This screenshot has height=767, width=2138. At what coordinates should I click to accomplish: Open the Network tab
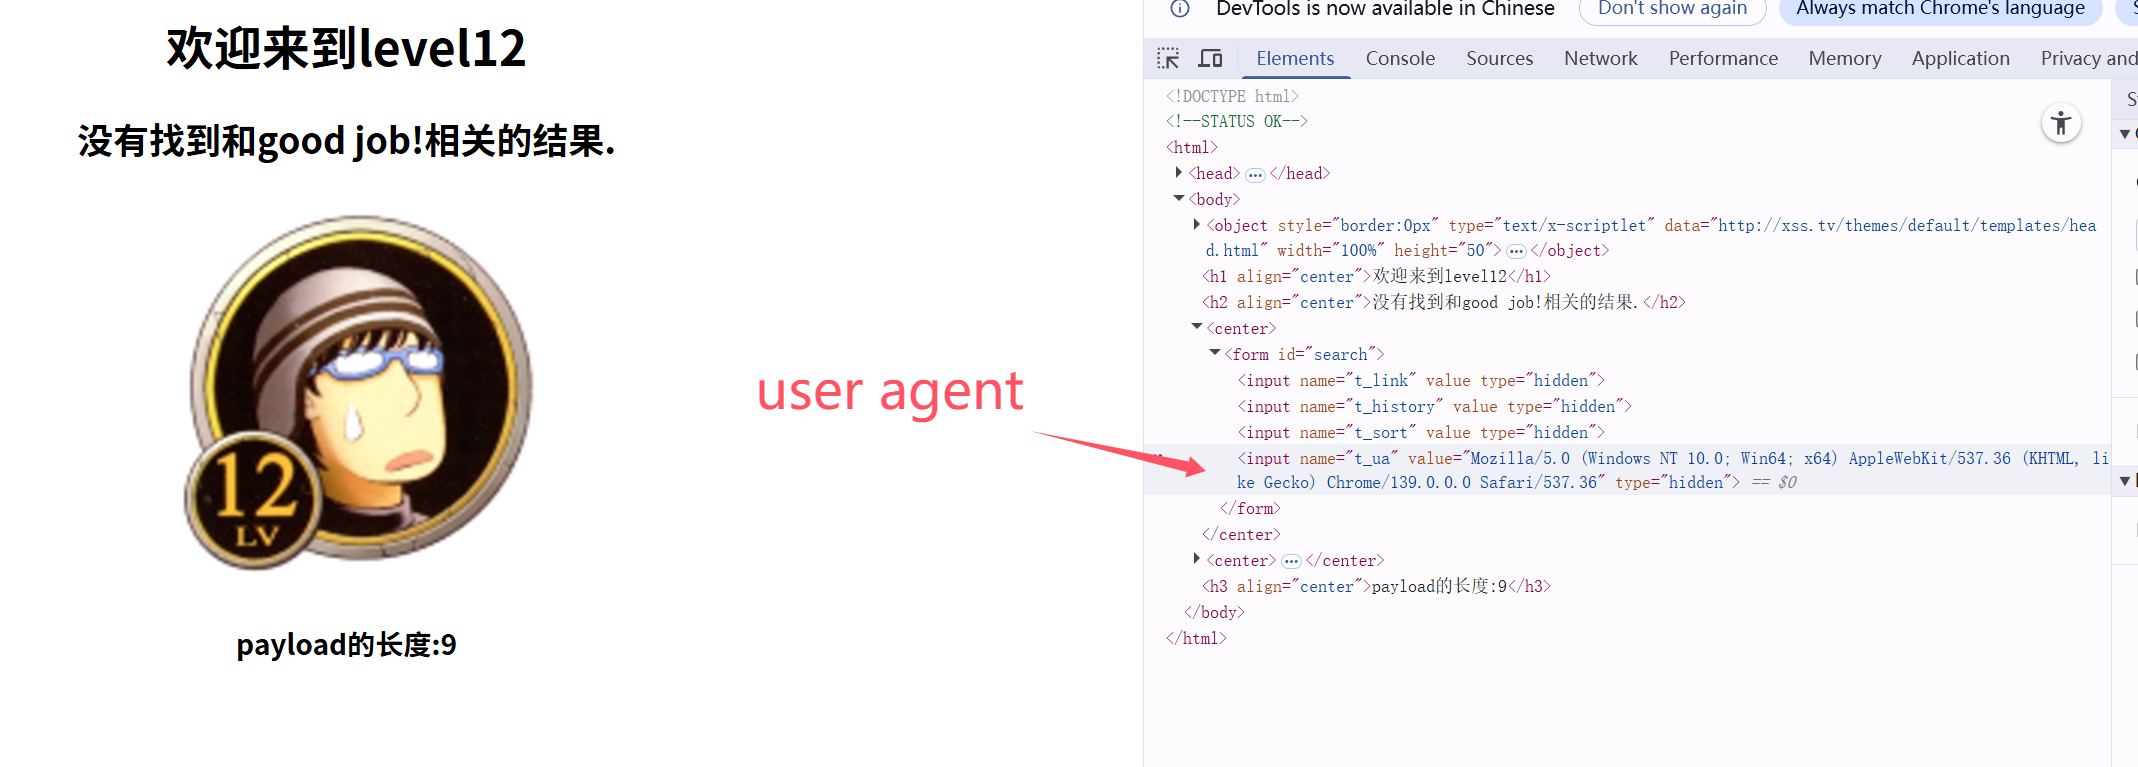point(1600,58)
